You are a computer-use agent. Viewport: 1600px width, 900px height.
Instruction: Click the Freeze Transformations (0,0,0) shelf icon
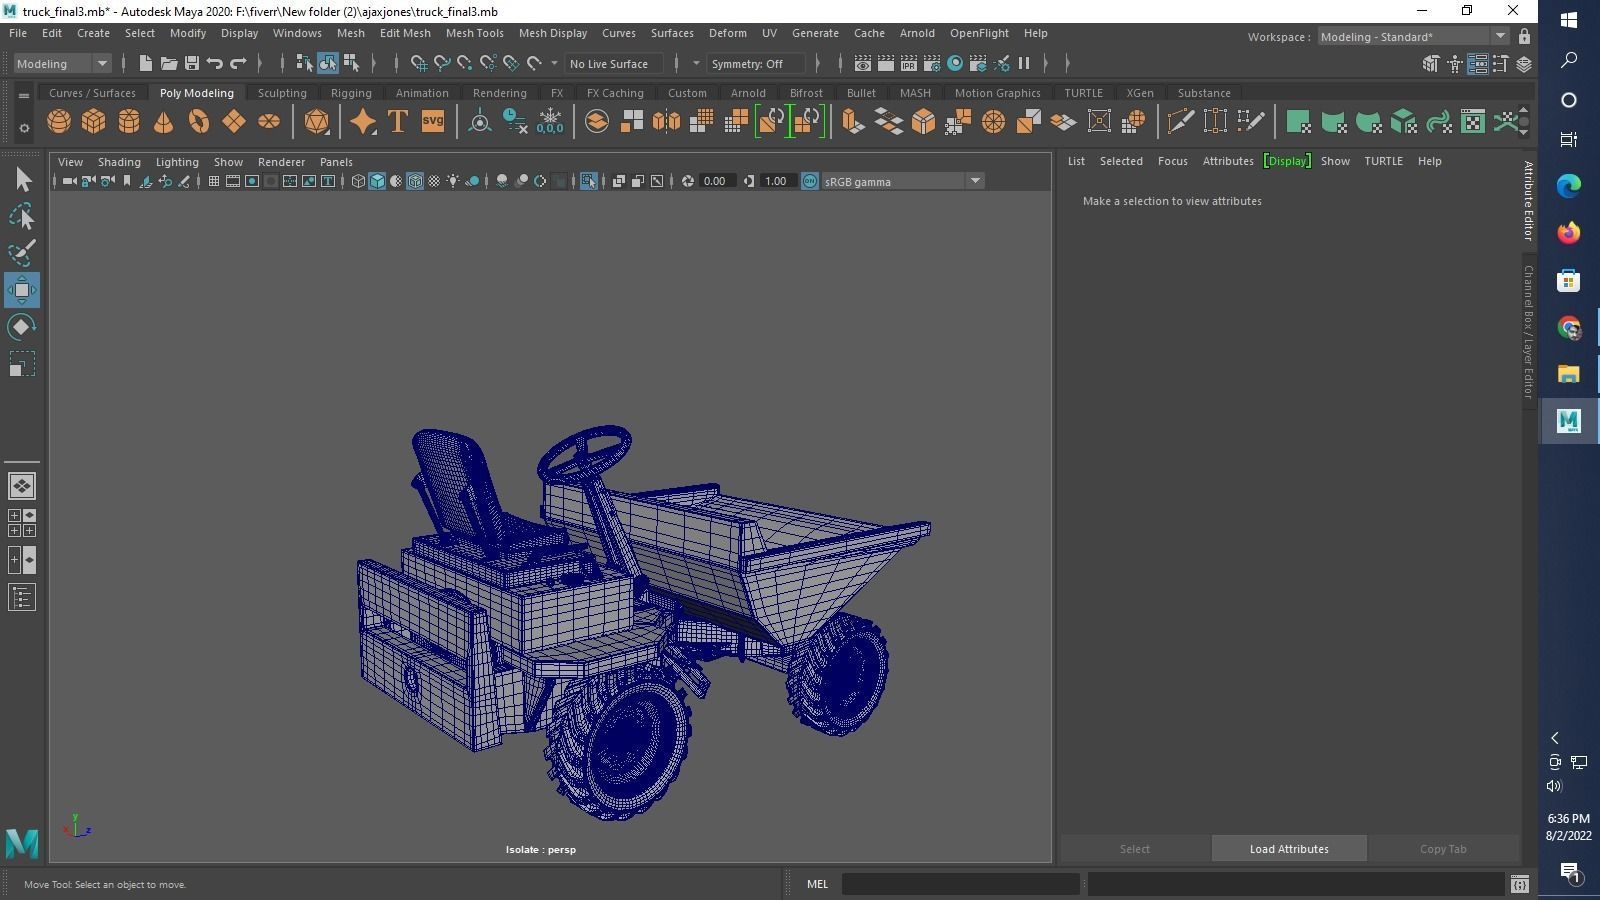[x=550, y=122]
